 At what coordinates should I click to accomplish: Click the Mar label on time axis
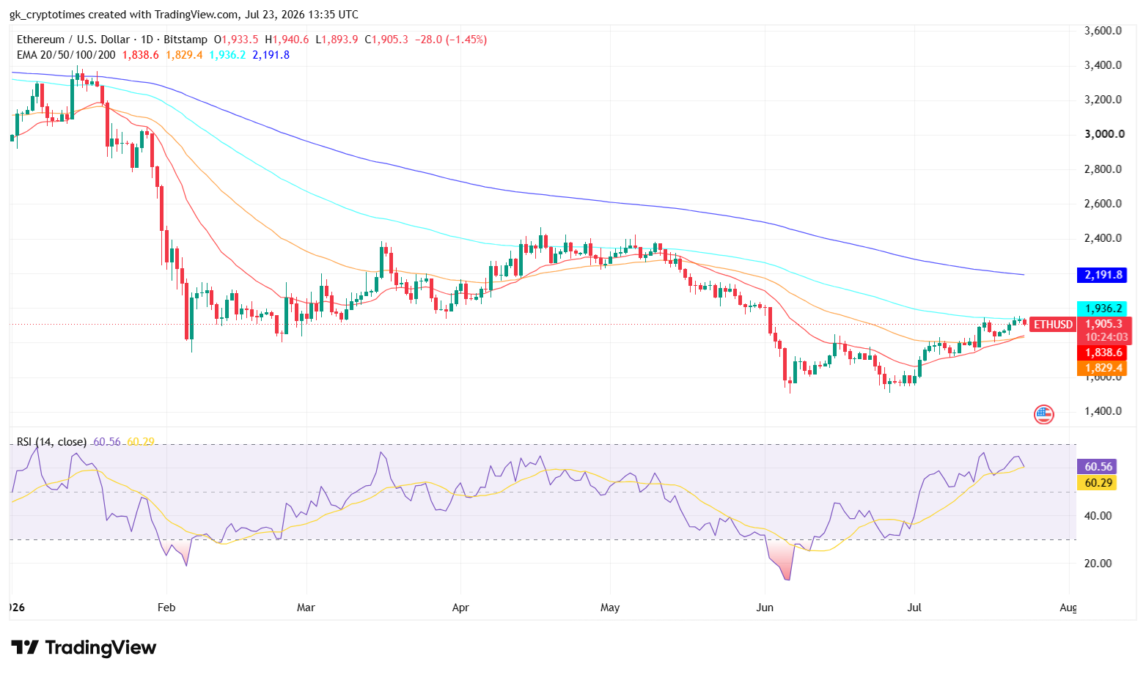pos(306,608)
